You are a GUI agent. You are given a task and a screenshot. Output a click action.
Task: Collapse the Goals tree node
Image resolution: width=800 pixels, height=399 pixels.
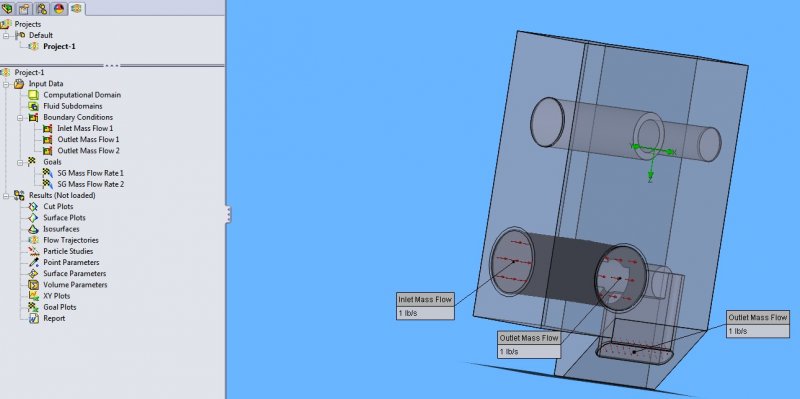(20, 162)
